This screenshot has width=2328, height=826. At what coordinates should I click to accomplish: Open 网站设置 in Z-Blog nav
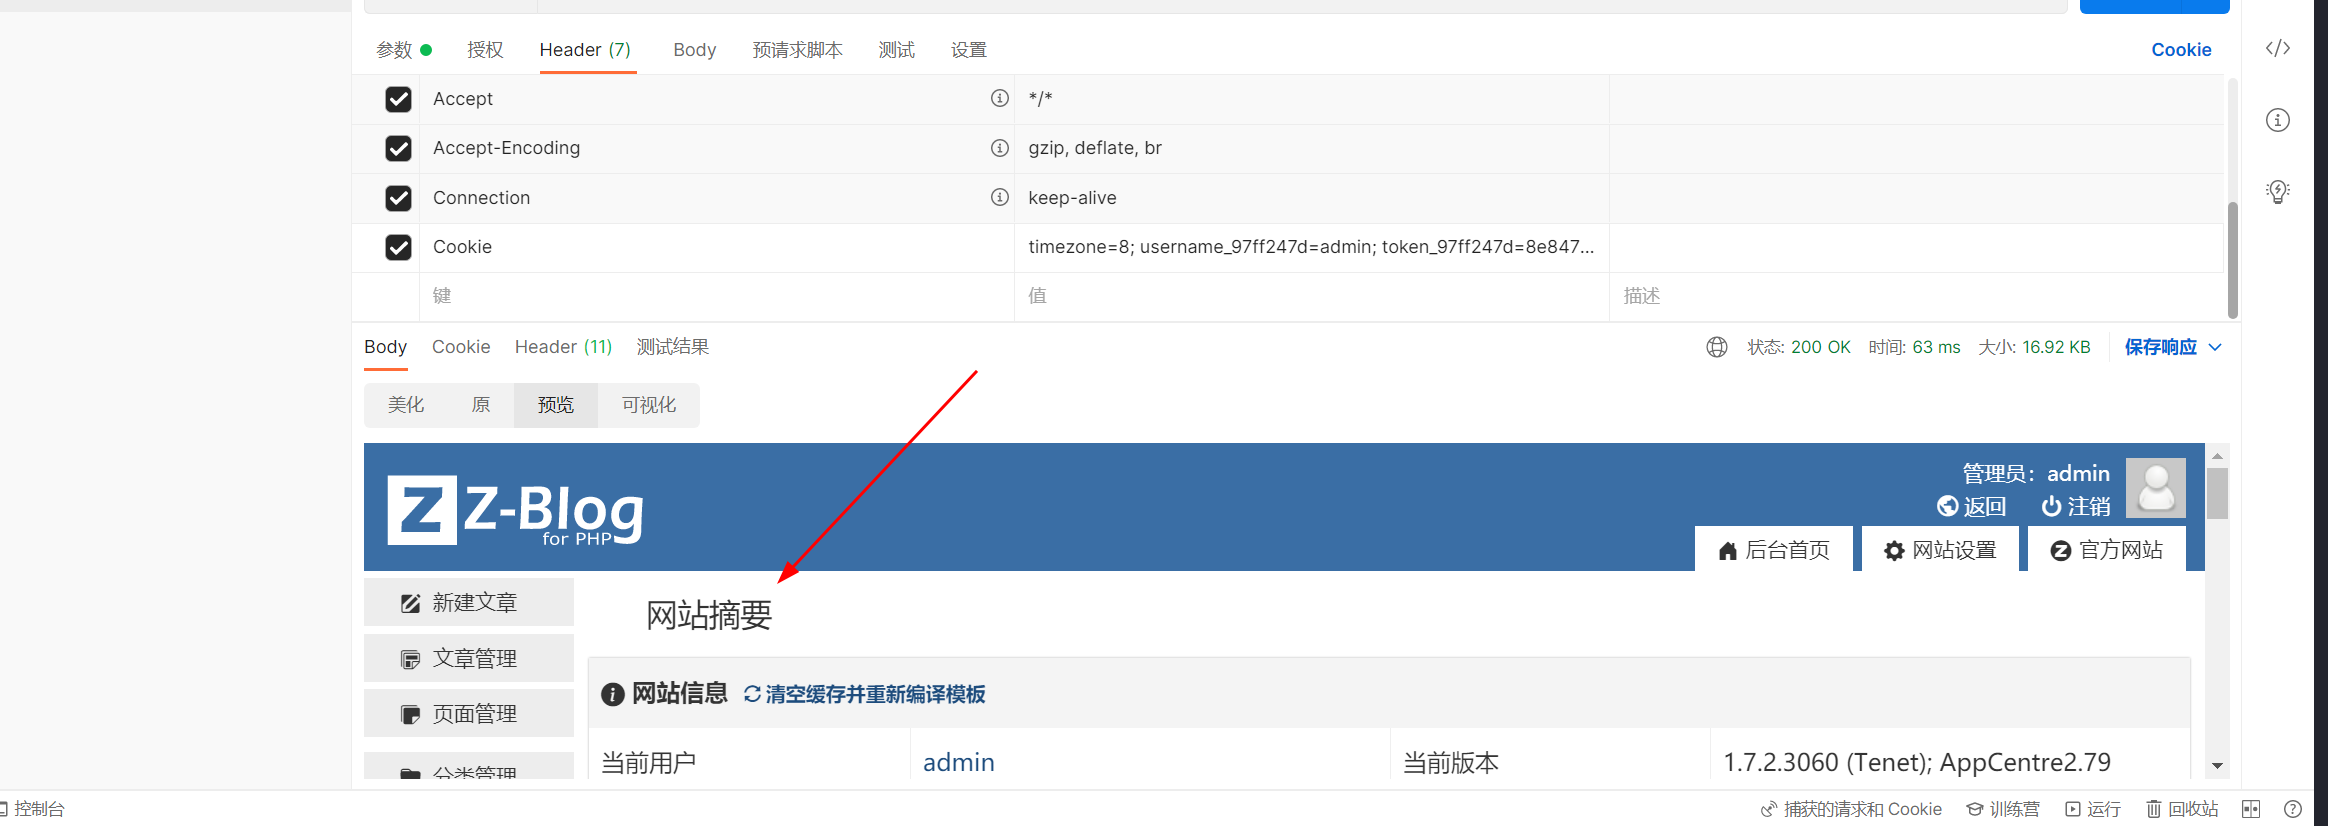[x=1940, y=550]
